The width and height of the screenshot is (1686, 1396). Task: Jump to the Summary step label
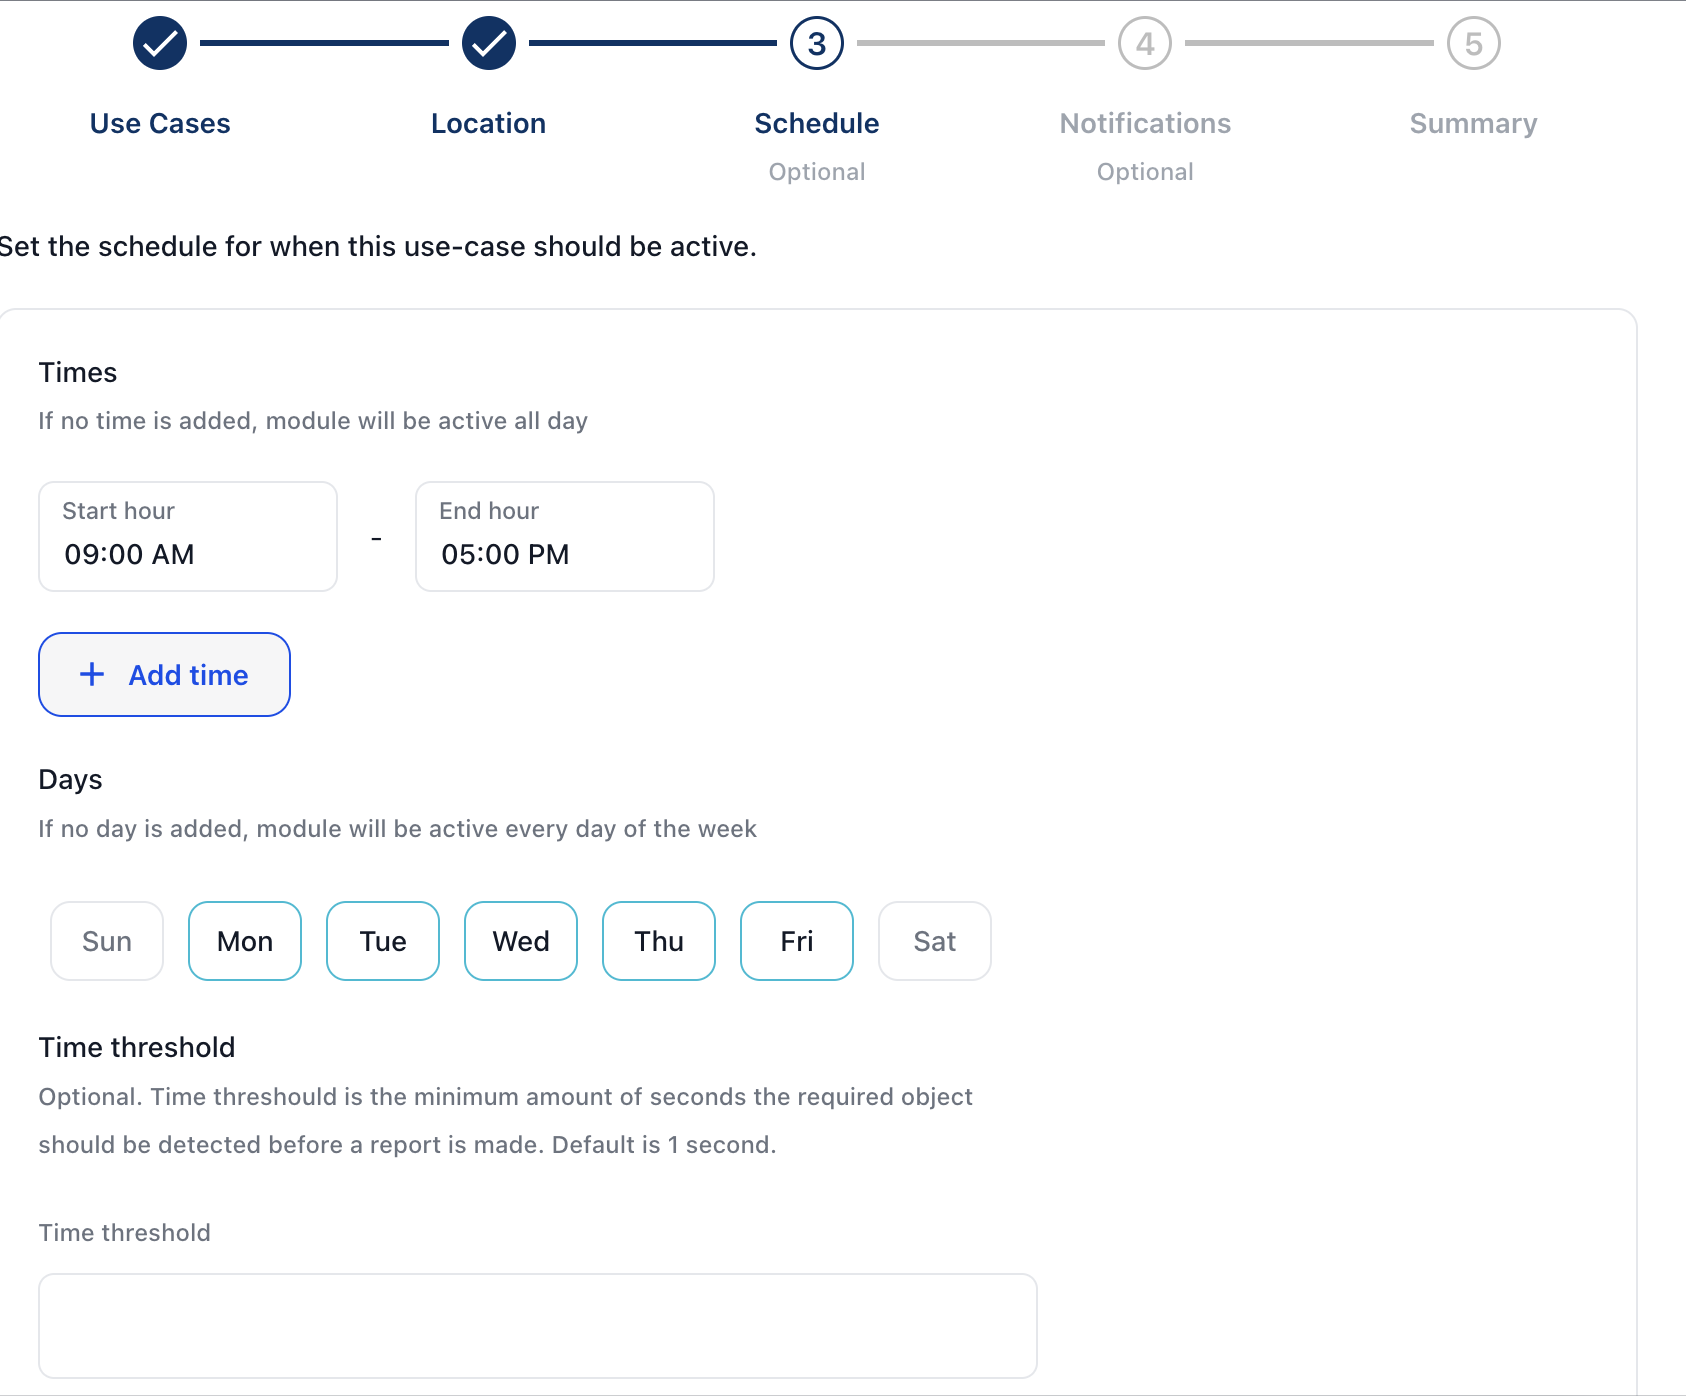tap(1473, 123)
